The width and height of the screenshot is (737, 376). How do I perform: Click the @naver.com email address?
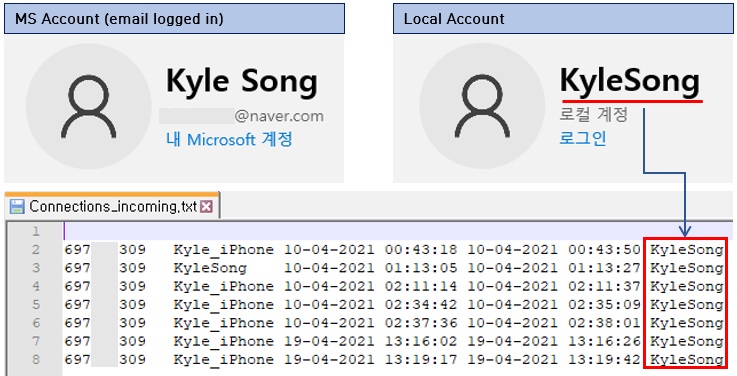tap(279, 116)
